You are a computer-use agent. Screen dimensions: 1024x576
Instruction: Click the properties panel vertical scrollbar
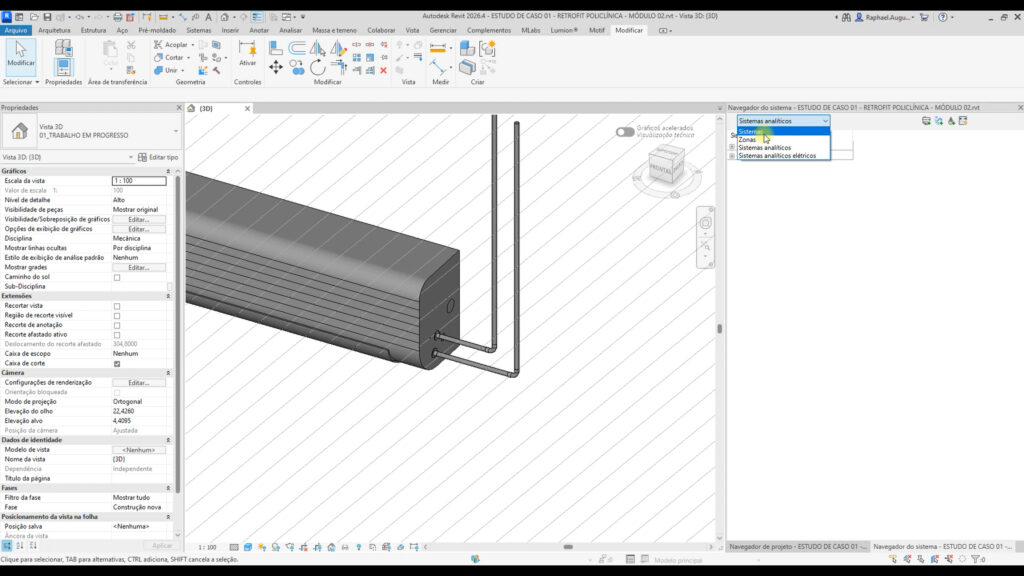tap(178, 333)
